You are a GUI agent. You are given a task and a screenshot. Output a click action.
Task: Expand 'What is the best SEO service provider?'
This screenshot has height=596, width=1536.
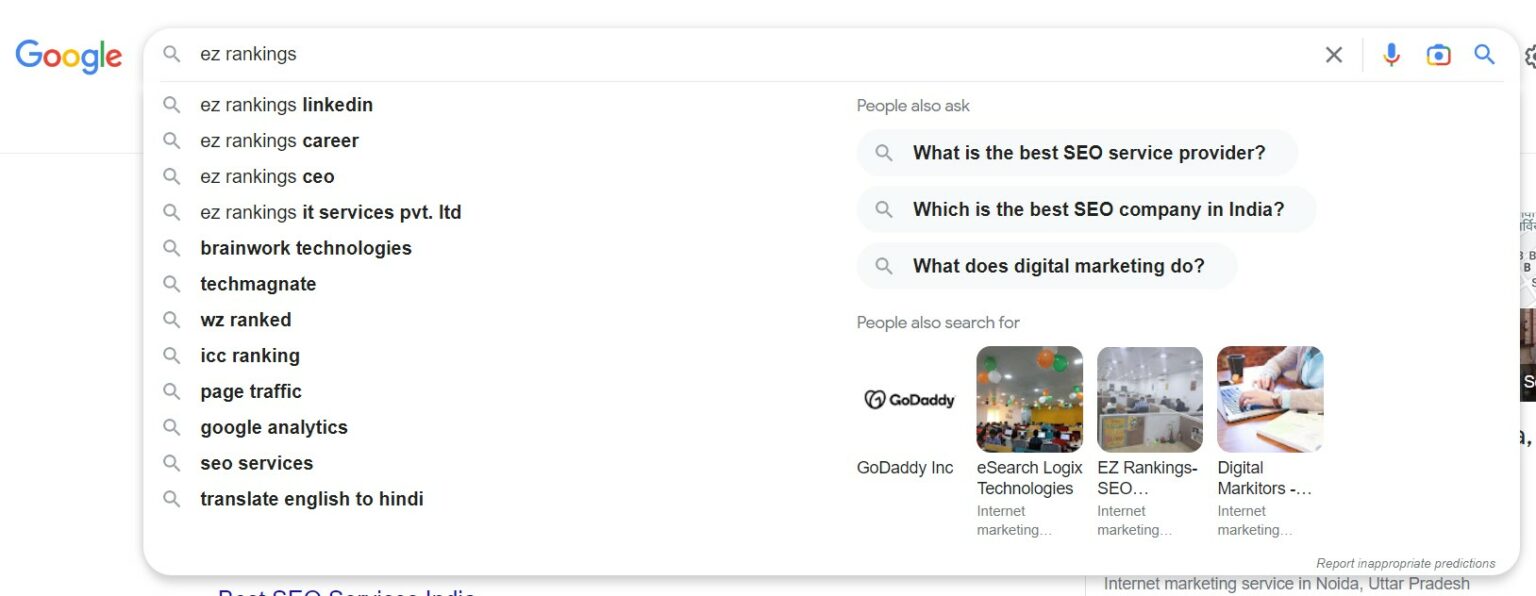coord(1076,152)
